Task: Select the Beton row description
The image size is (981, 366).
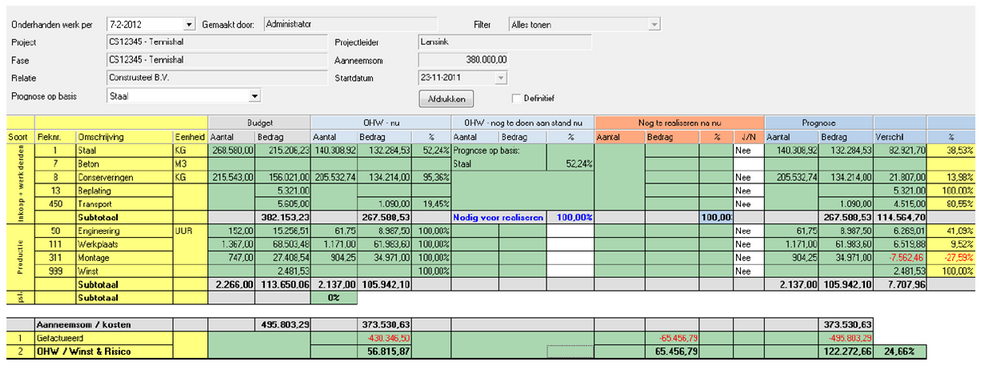Action: [124, 164]
